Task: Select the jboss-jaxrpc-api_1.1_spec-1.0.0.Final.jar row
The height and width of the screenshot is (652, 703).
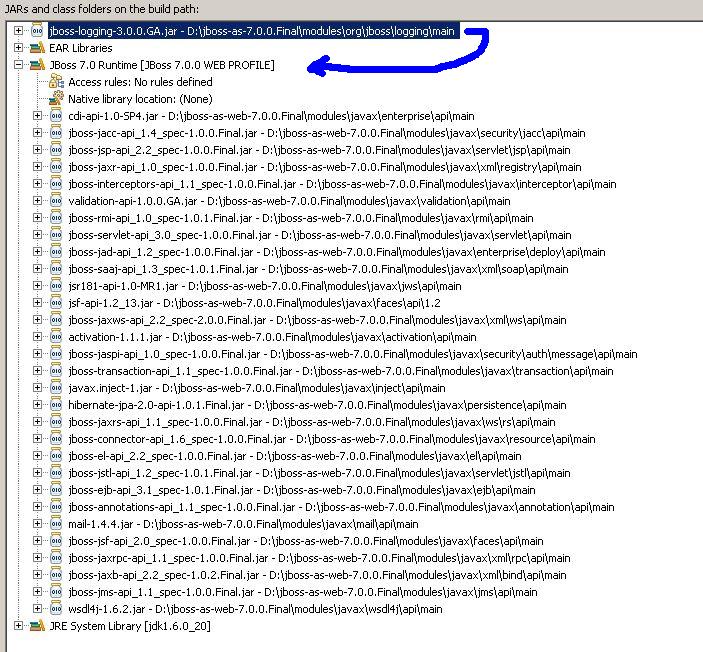Action: click(319, 558)
